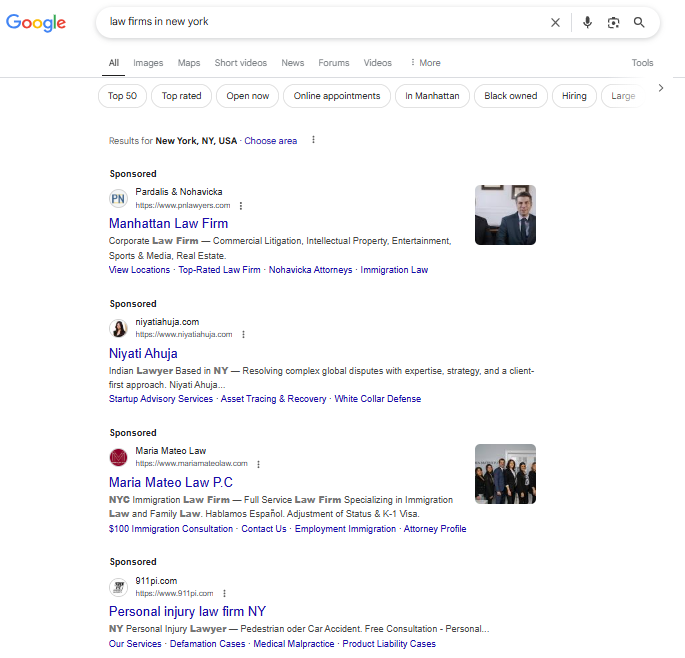Switch to the News tab
This screenshot has height=658, width=685.
coord(293,63)
